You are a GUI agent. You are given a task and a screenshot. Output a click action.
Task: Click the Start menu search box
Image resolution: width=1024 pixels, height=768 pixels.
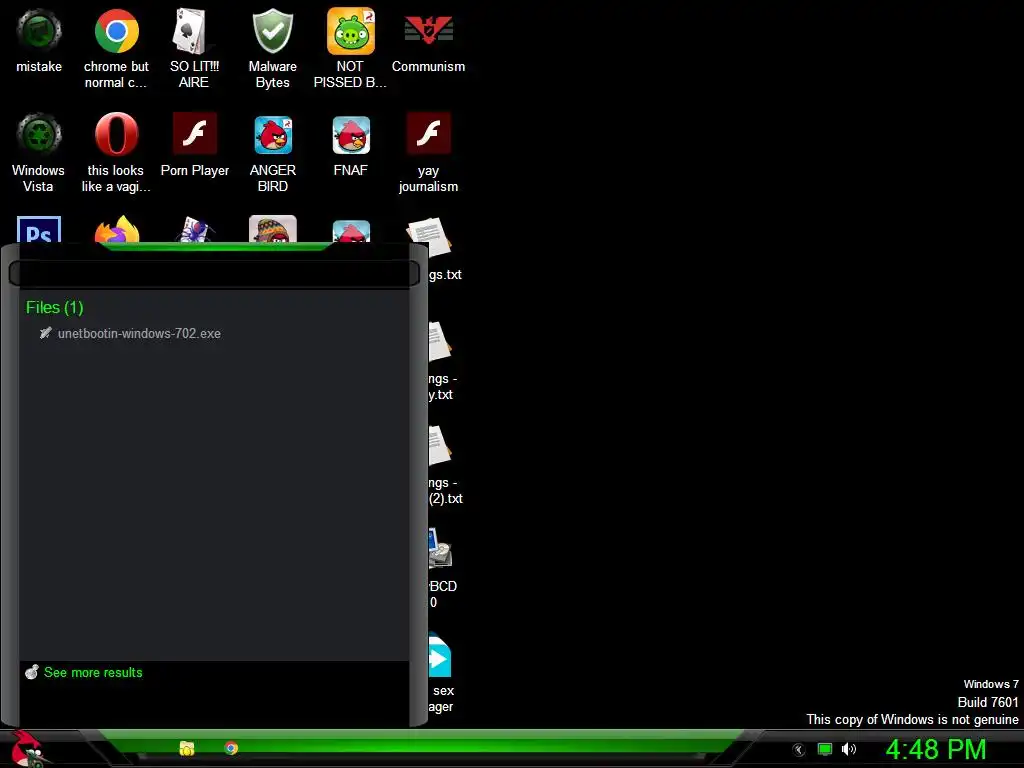tap(214, 273)
